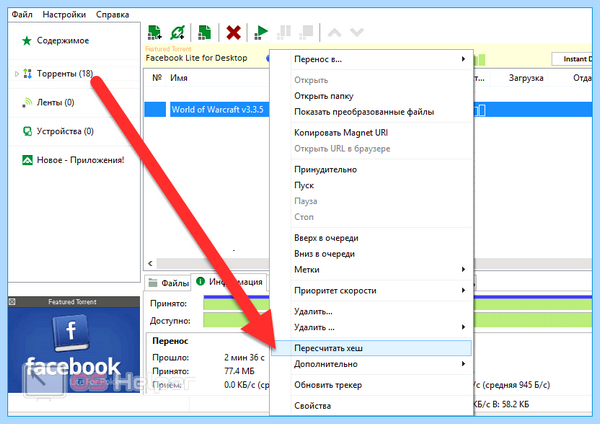Choose Вниз в очереди menu entry
This screenshot has height=424, width=600.
click(371, 254)
